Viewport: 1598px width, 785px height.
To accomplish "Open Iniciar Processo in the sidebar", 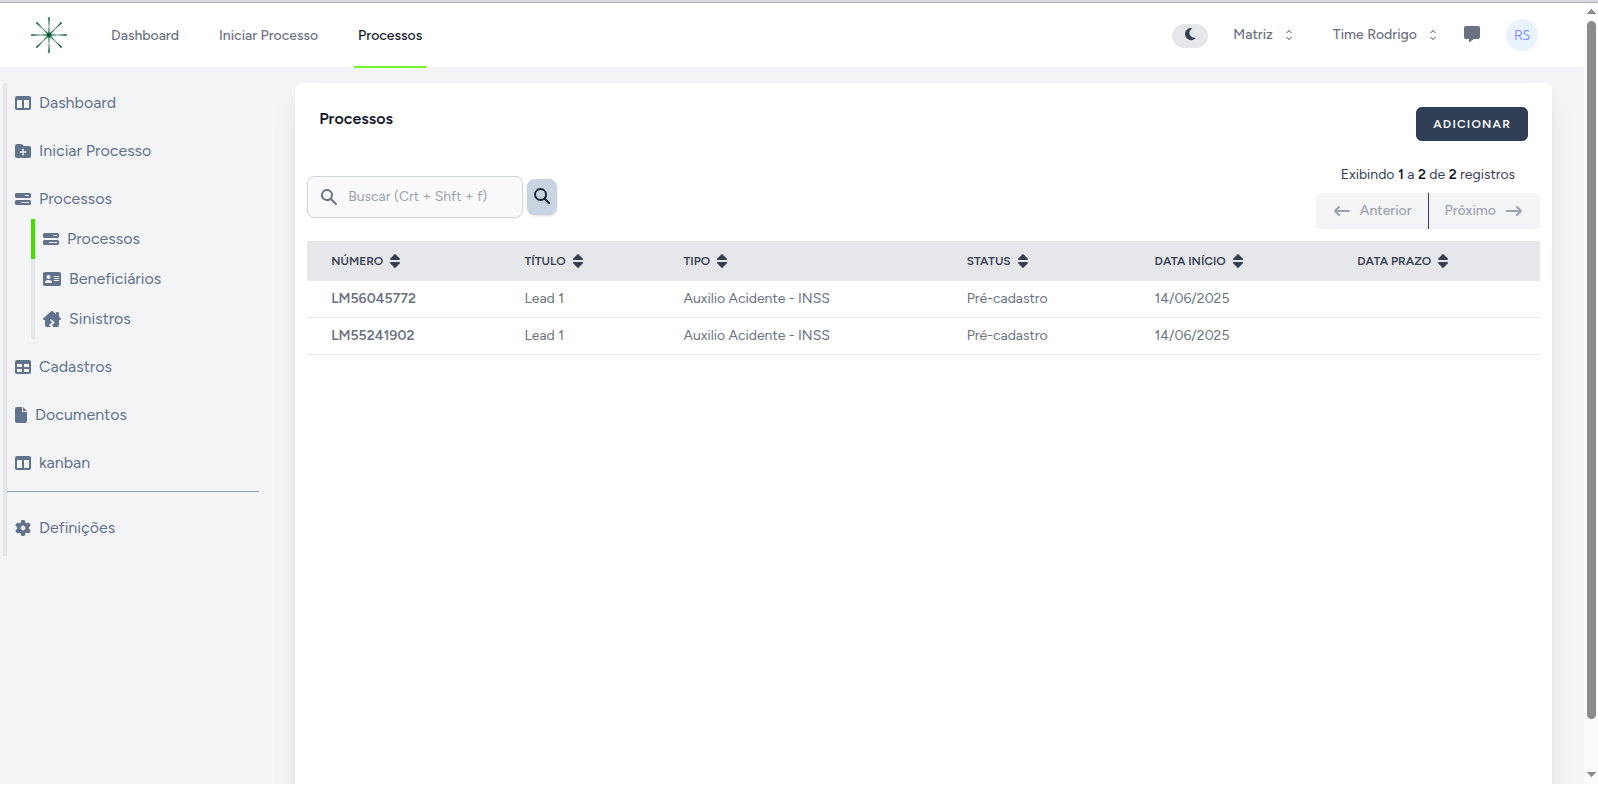I will point(83,151).
